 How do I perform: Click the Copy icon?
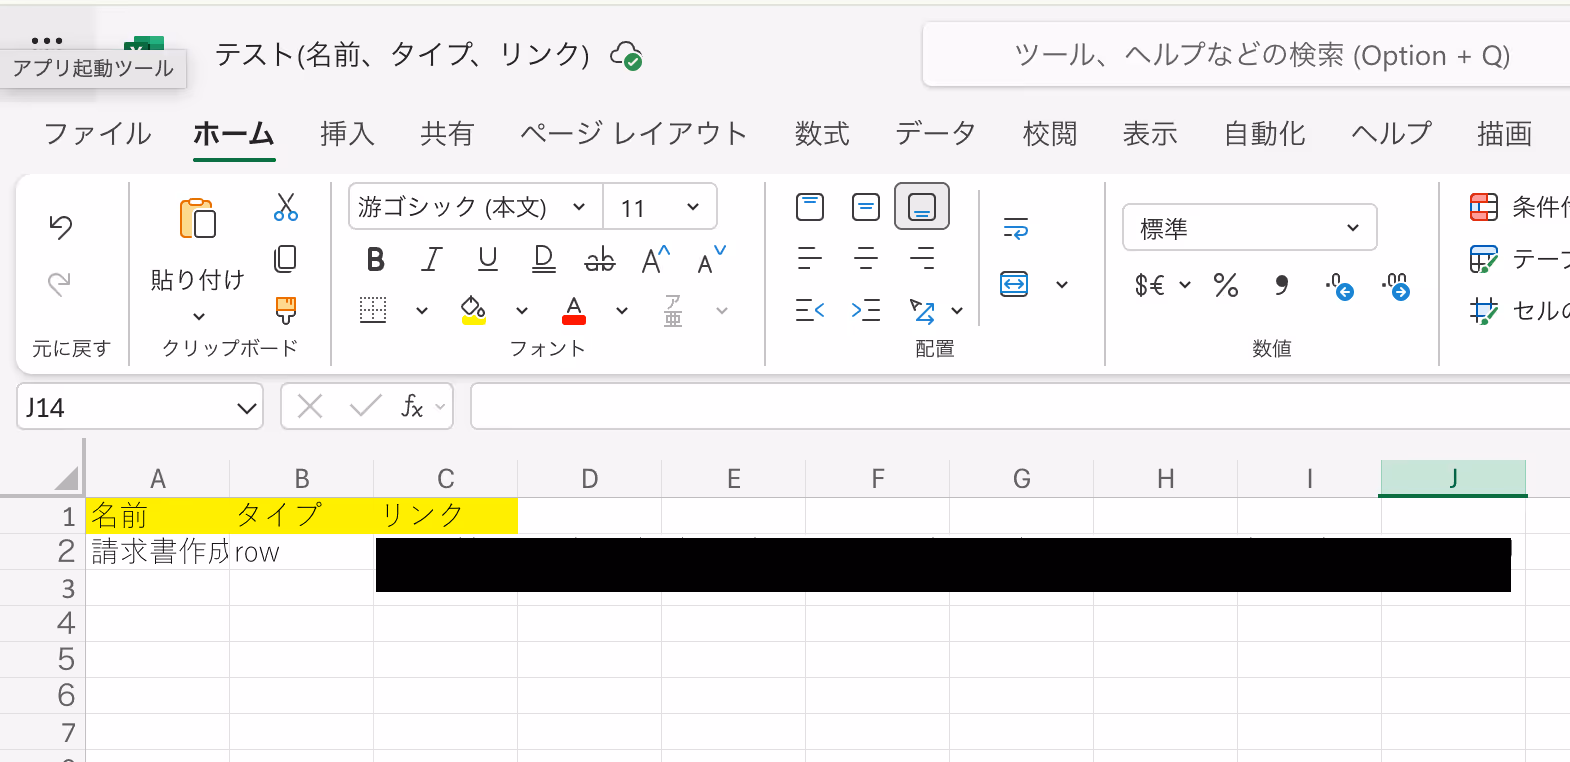[x=286, y=259]
